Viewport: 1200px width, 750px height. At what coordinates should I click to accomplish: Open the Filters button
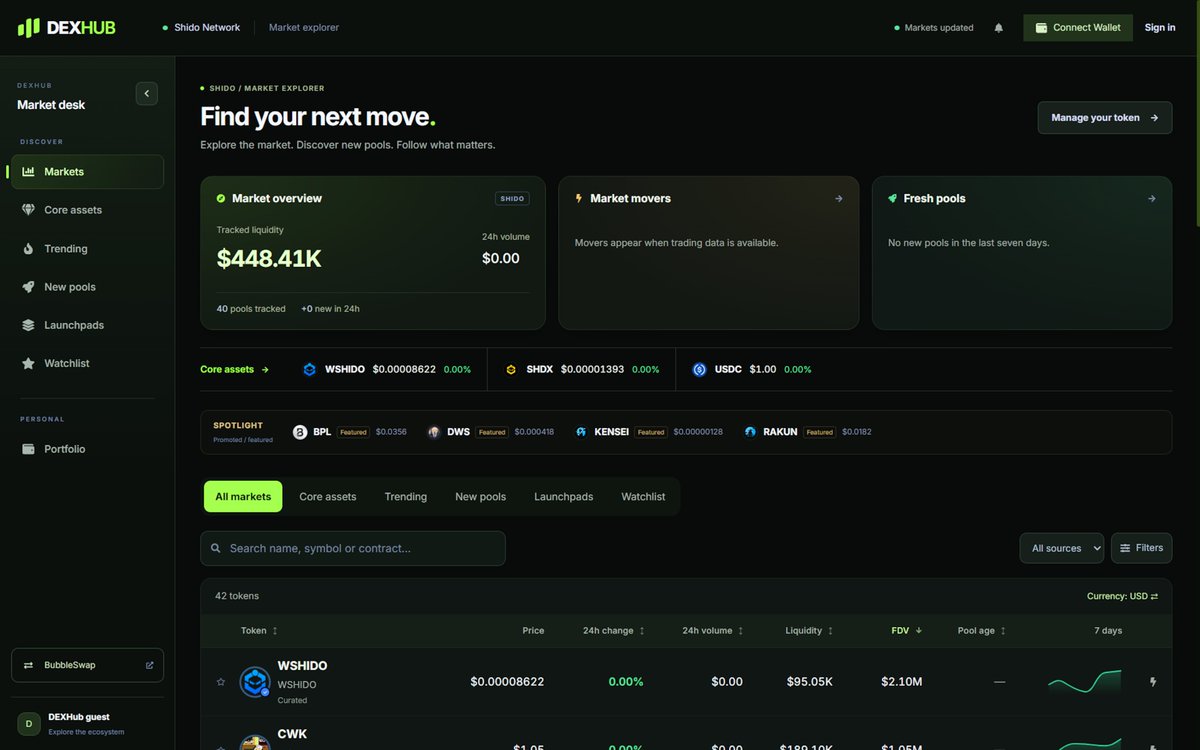pyautogui.click(x=1142, y=548)
